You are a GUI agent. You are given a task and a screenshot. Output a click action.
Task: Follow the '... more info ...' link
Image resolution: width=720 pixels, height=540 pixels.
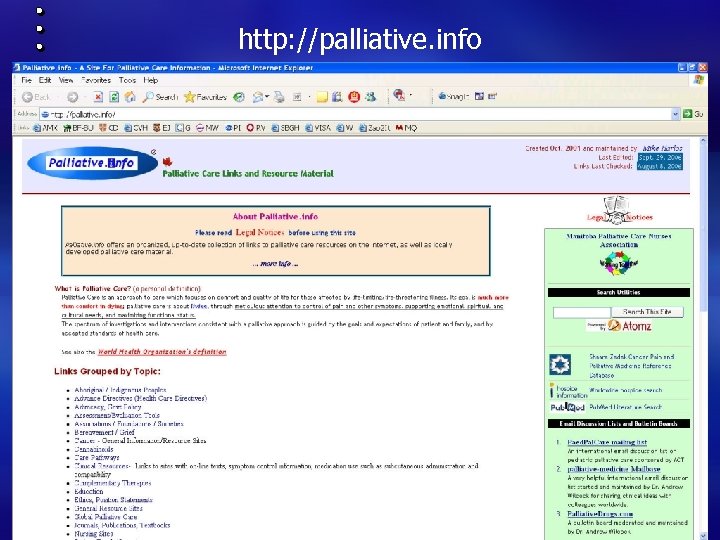pos(276,264)
